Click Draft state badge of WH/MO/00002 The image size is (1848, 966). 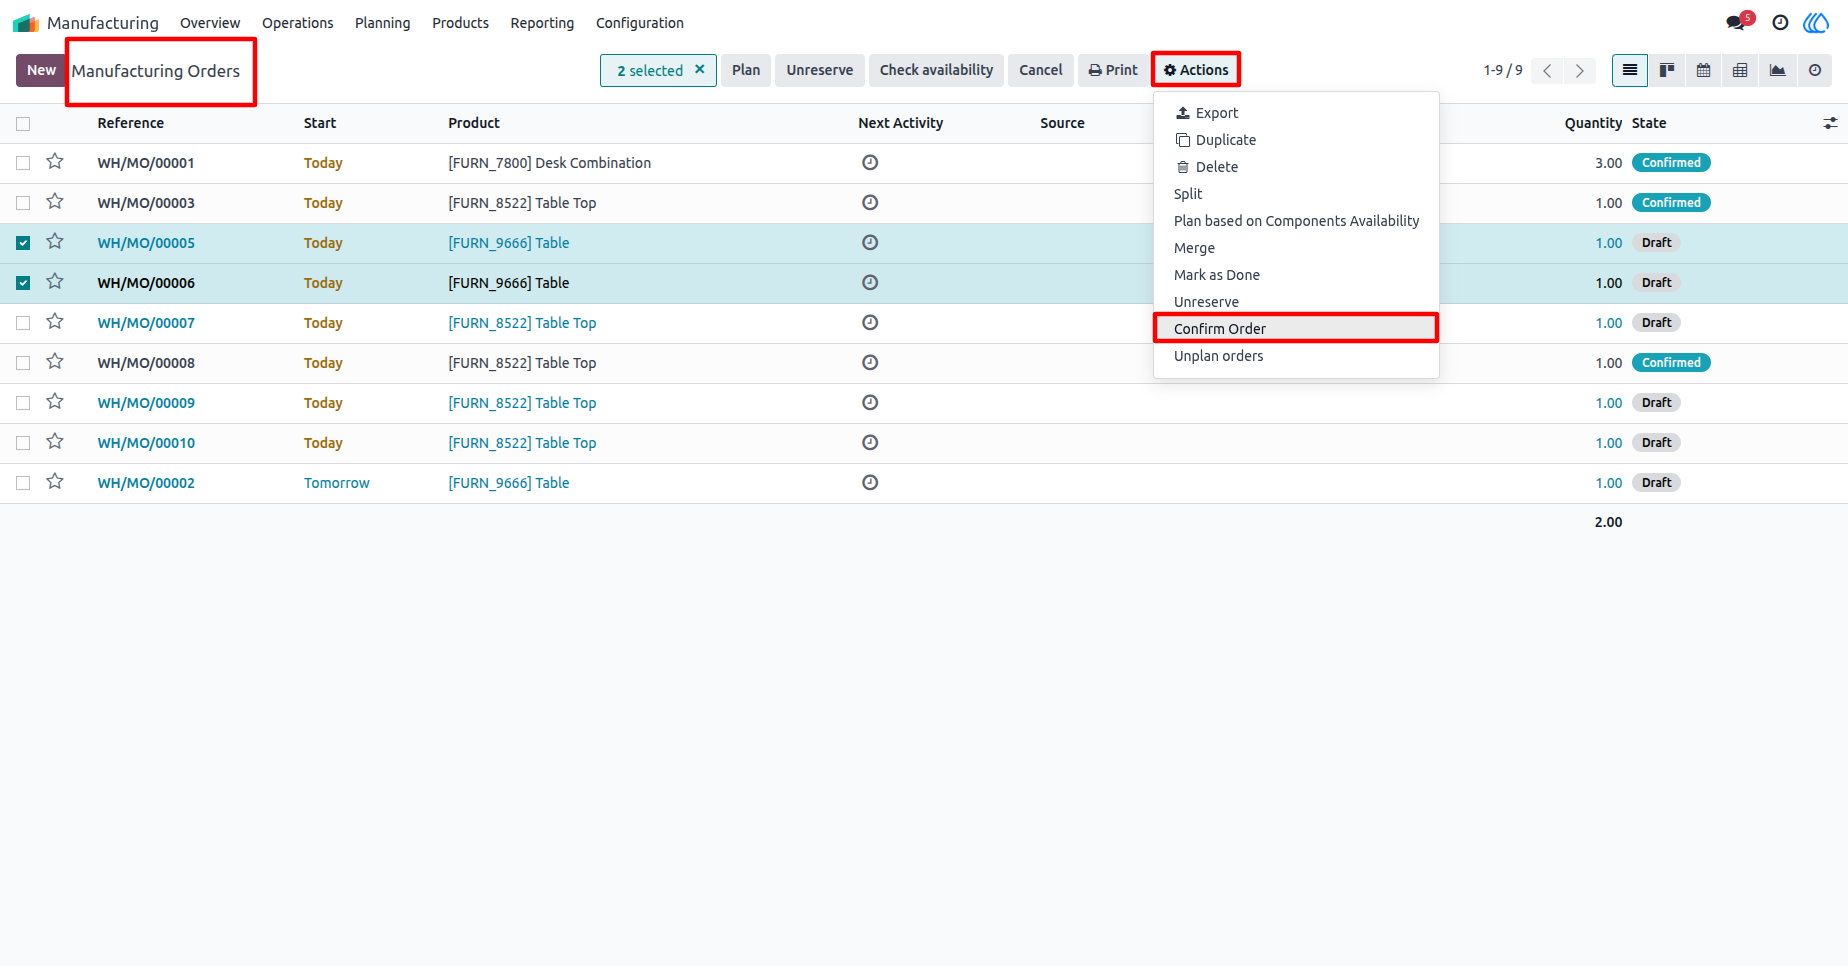click(x=1656, y=483)
